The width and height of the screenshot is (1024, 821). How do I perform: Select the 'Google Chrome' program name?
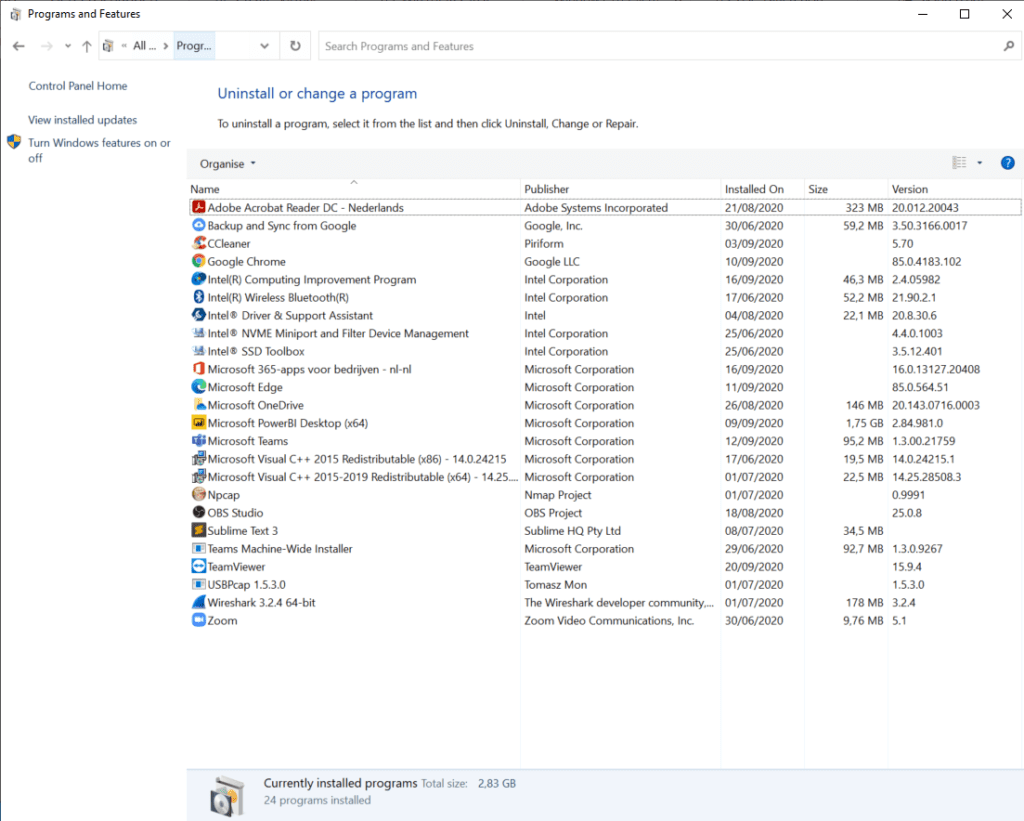[246, 261]
